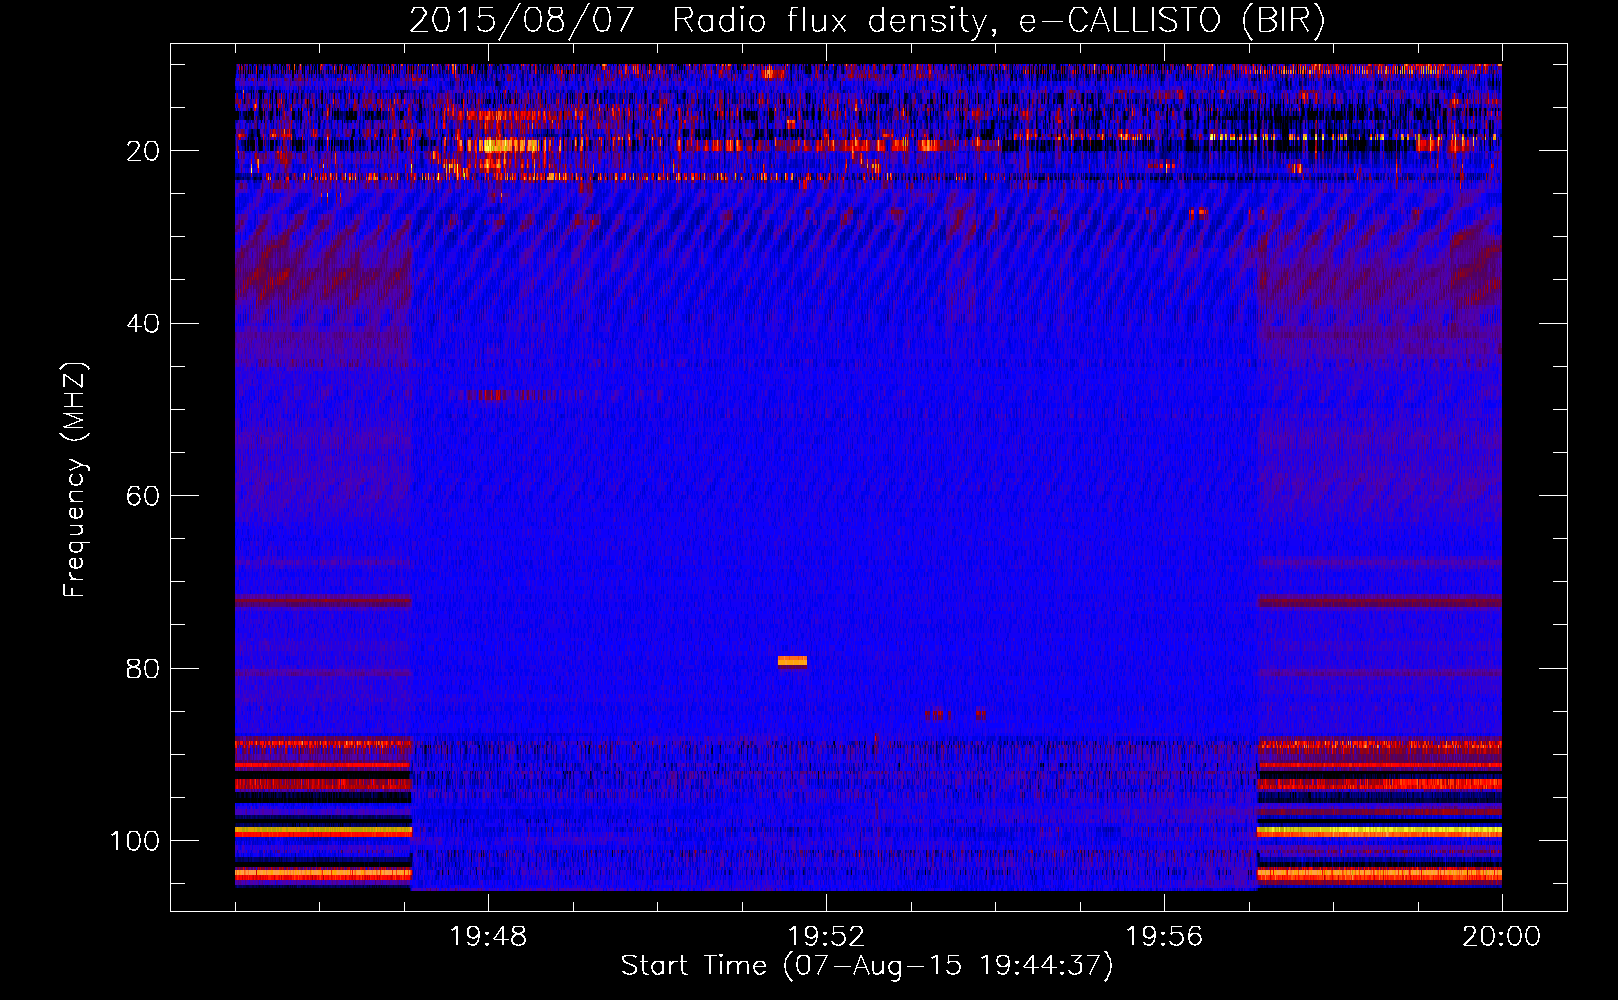The width and height of the screenshot is (1618, 1000).
Task: Click the 80 MHz frequency tick label
Action: (x=143, y=668)
